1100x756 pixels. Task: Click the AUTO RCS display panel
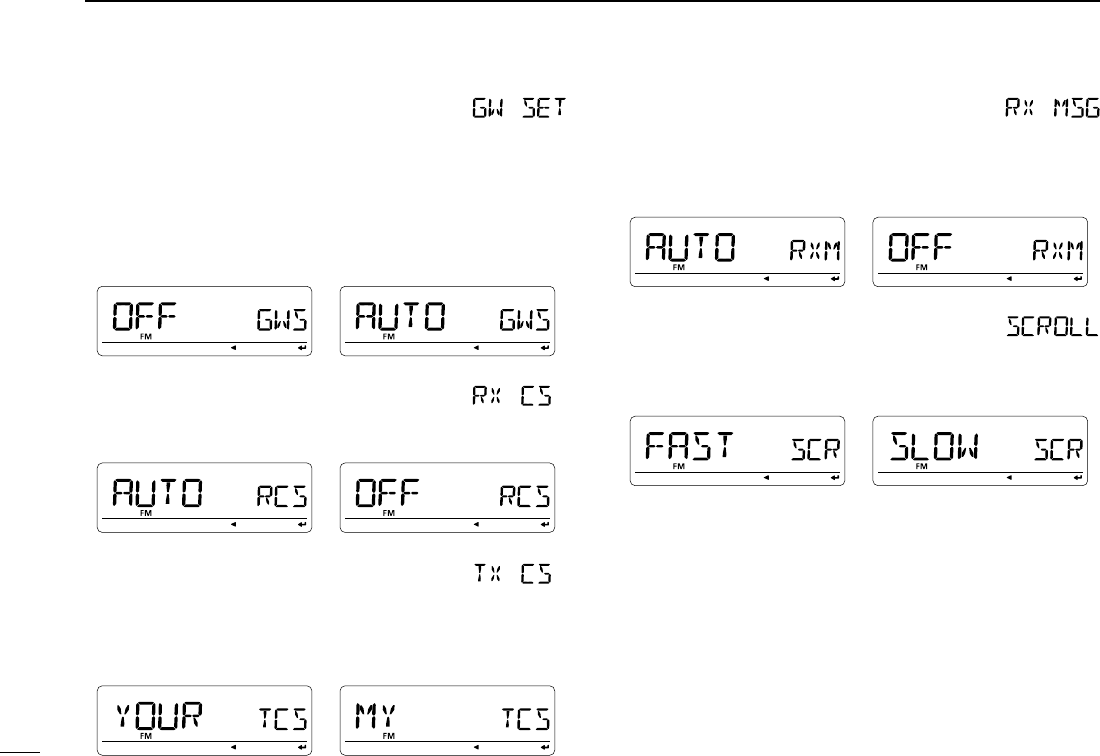(x=204, y=498)
